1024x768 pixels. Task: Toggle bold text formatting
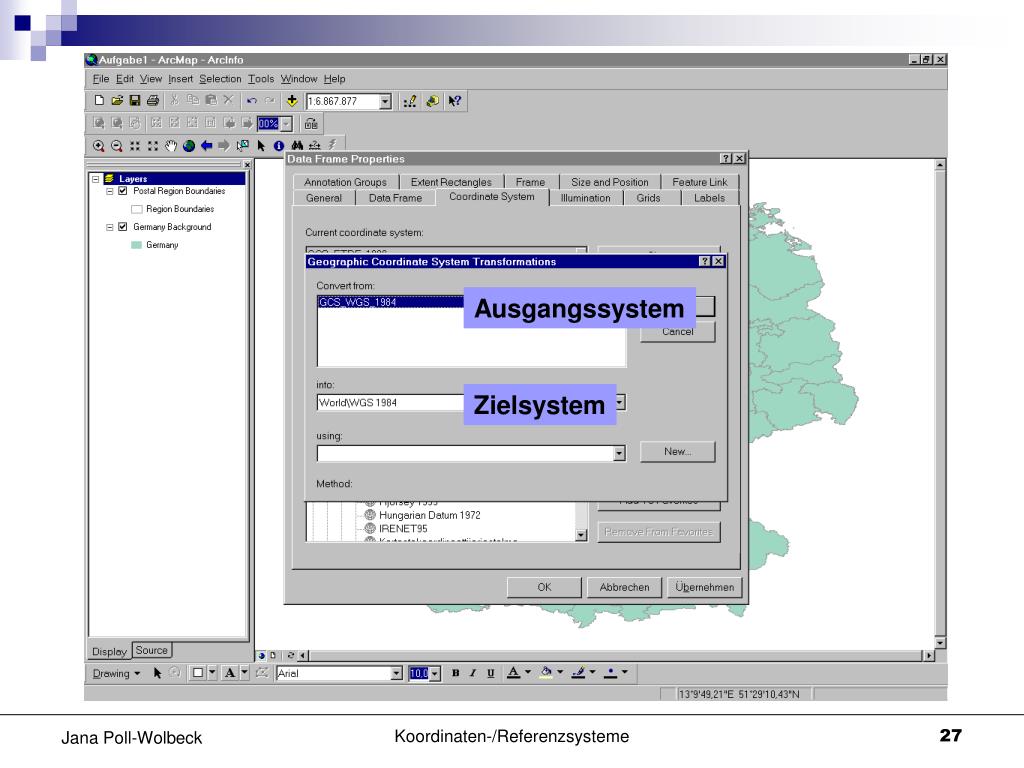tap(455, 673)
